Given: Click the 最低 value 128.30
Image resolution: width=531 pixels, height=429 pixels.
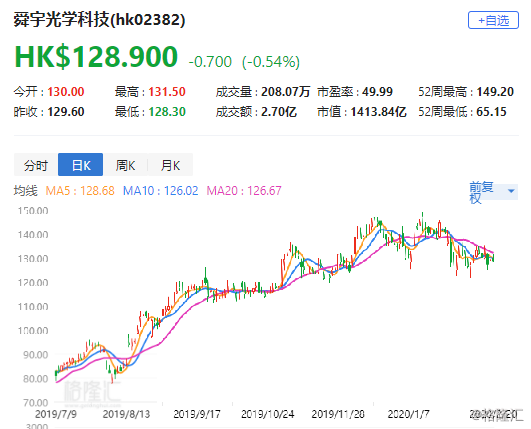Looking at the screenshot, I should tap(167, 112).
